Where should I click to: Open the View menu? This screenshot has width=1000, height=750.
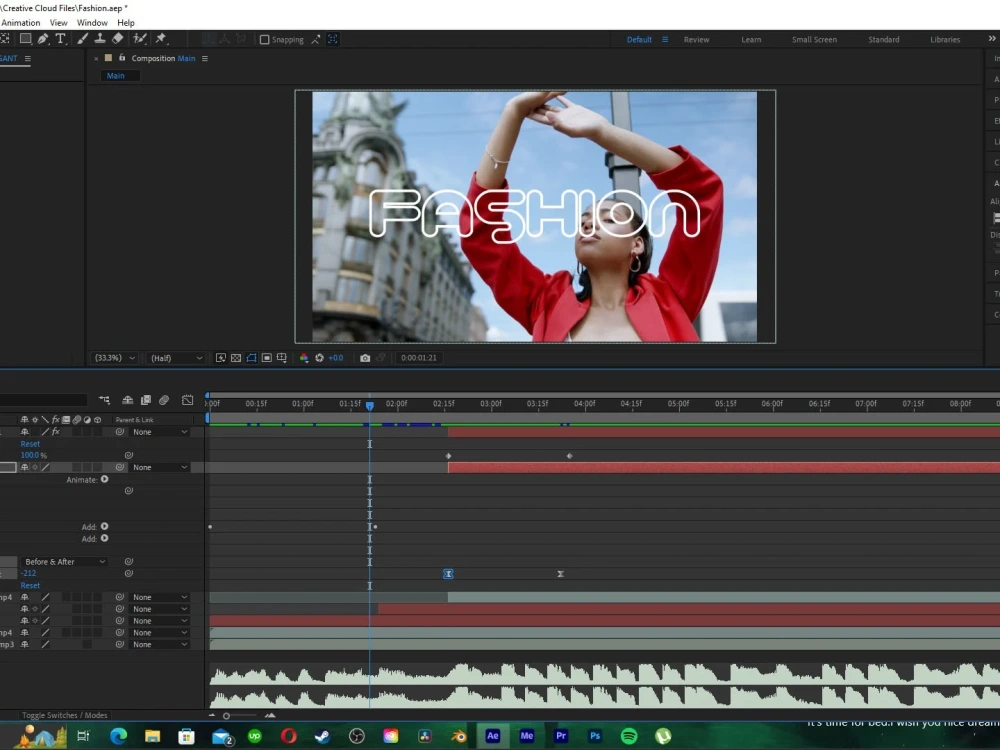coord(59,22)
